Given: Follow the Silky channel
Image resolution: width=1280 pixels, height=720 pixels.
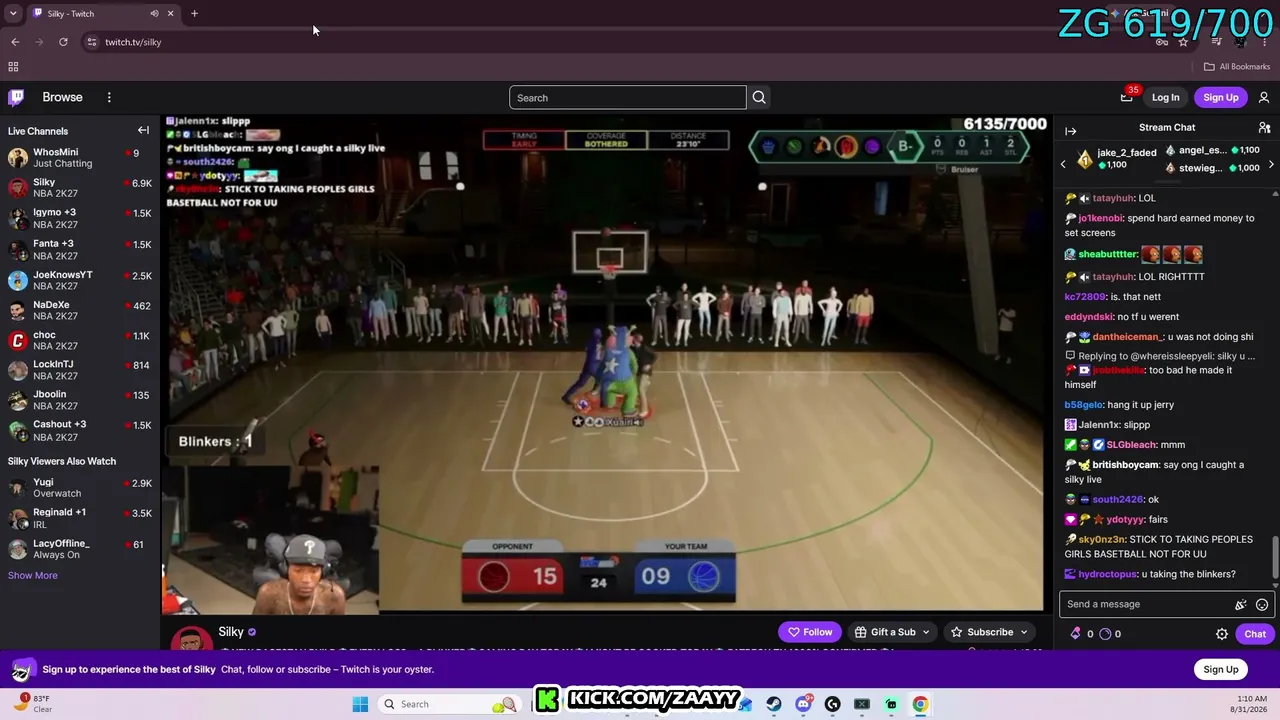Looking at the screenshot, I should [810, 632].
